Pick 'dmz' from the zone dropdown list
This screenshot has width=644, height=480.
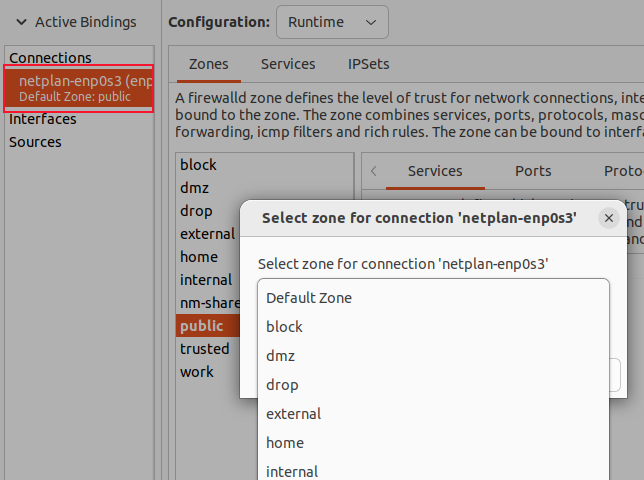point(280,356)
